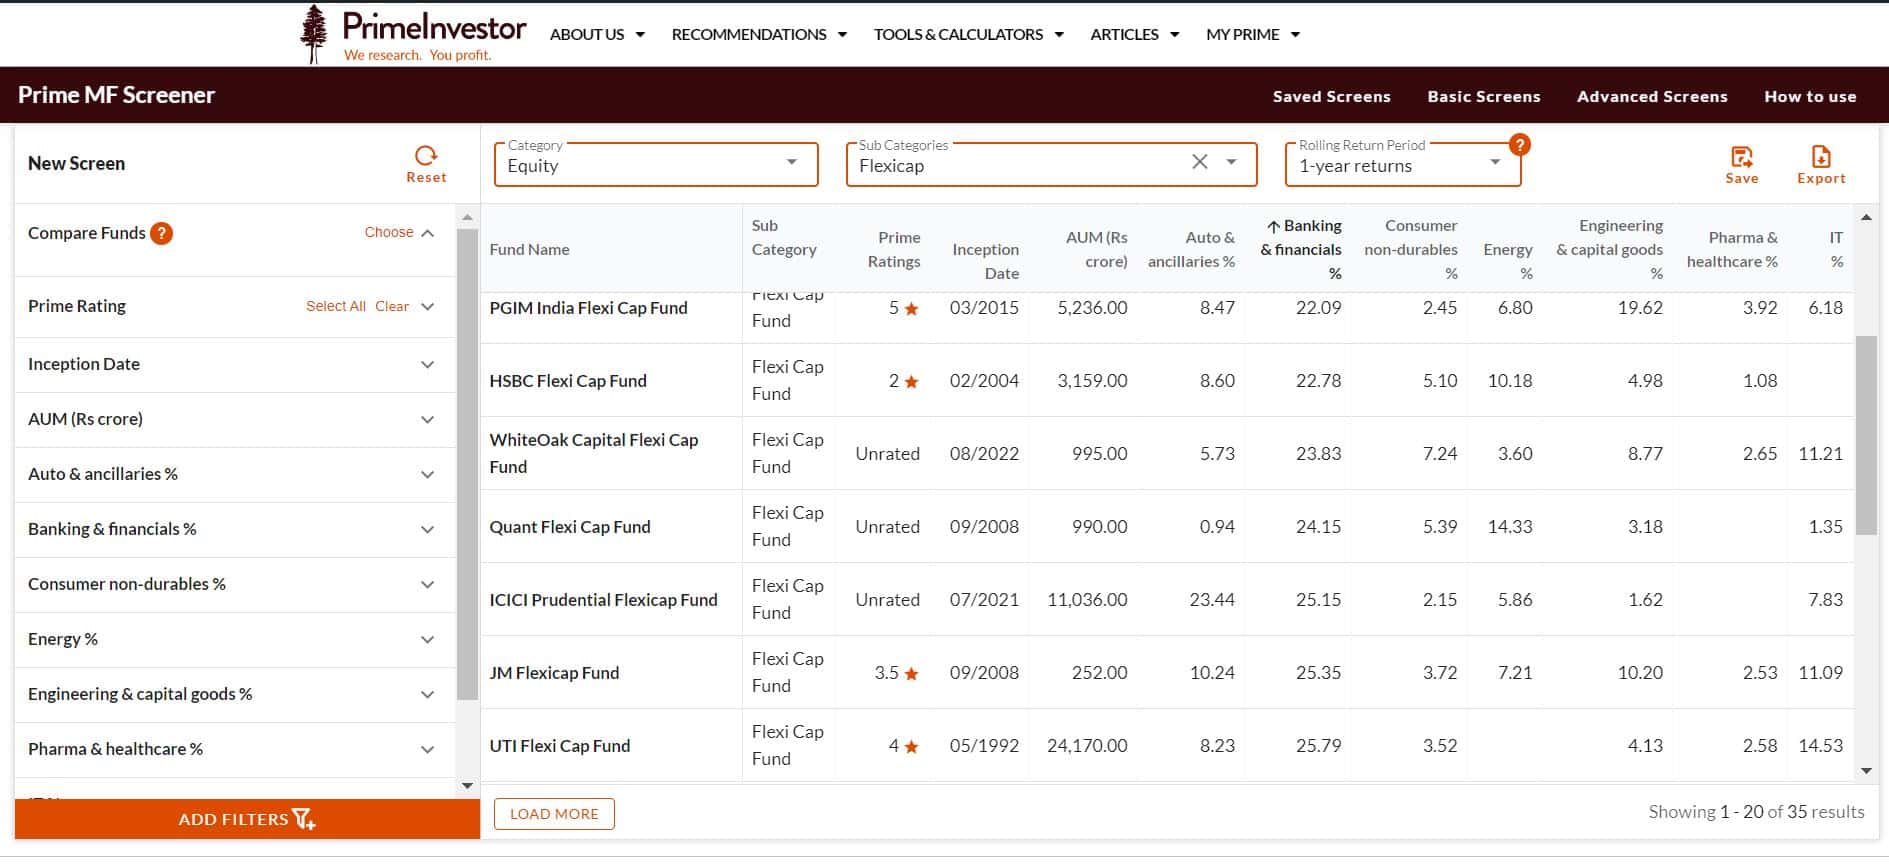Click the results table vertical scrollbar thumb
This screenshot has width=1889, height=864.
1866,435
